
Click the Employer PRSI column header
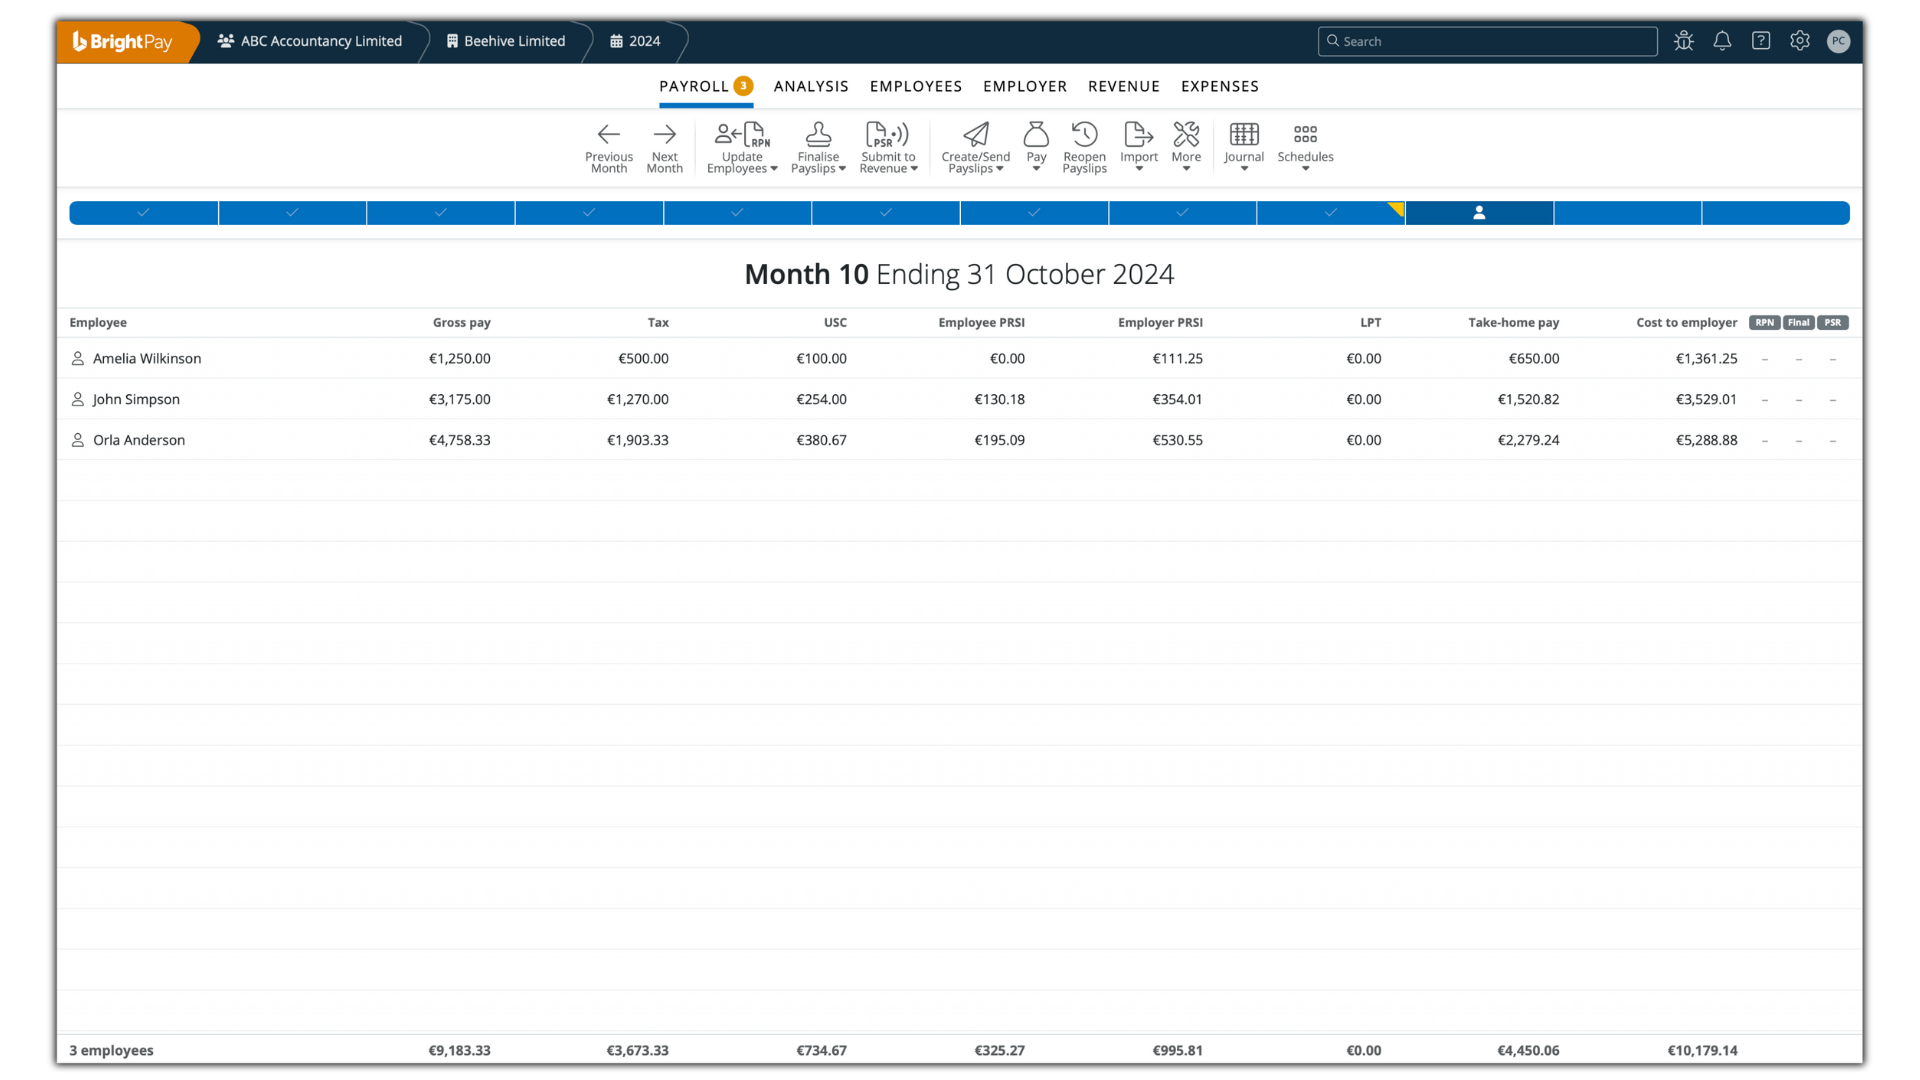point(1160,322)
